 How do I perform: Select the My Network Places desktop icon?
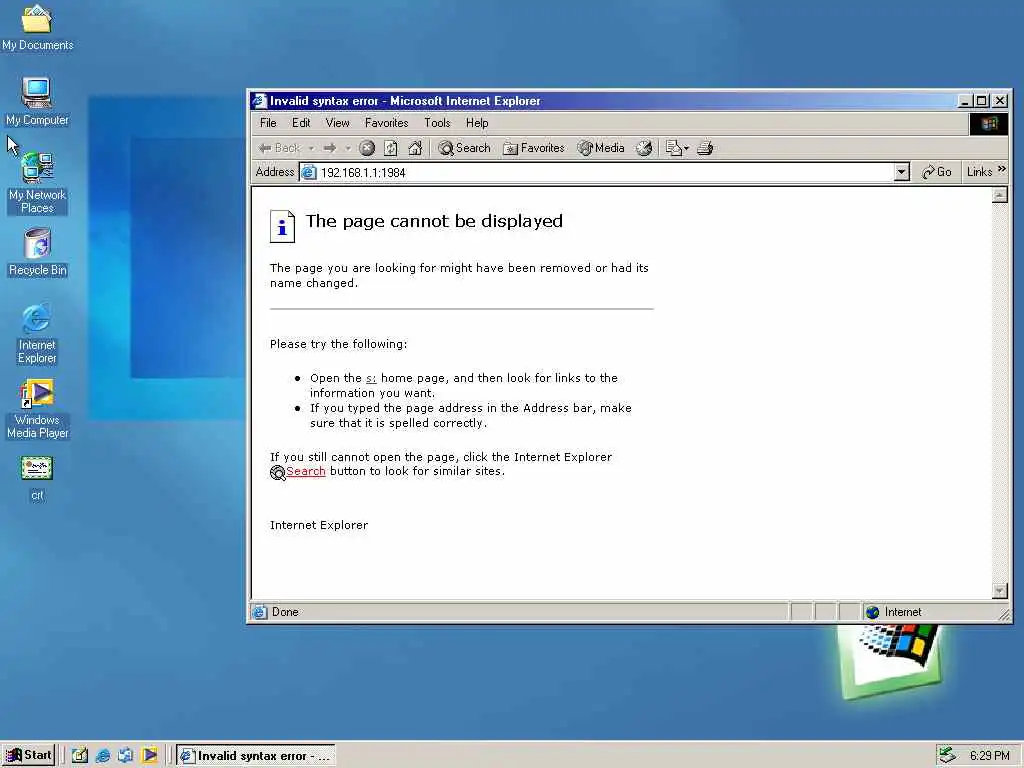[x=37, y=183]
